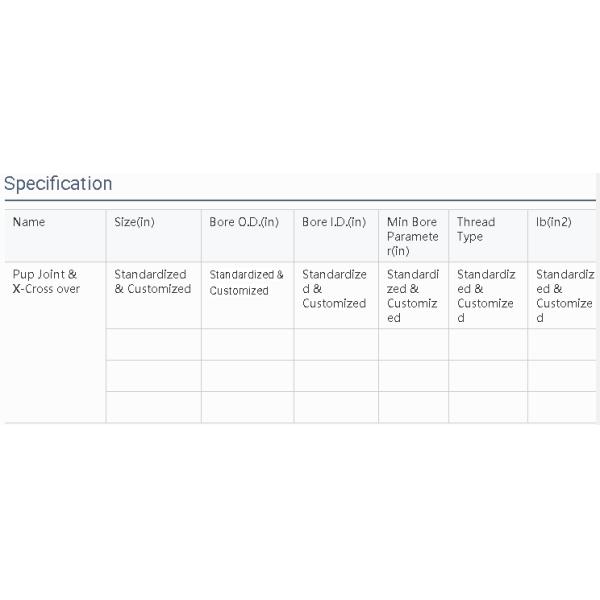Click the Thread Type column header
600x600 pixels.
[476, 229]
